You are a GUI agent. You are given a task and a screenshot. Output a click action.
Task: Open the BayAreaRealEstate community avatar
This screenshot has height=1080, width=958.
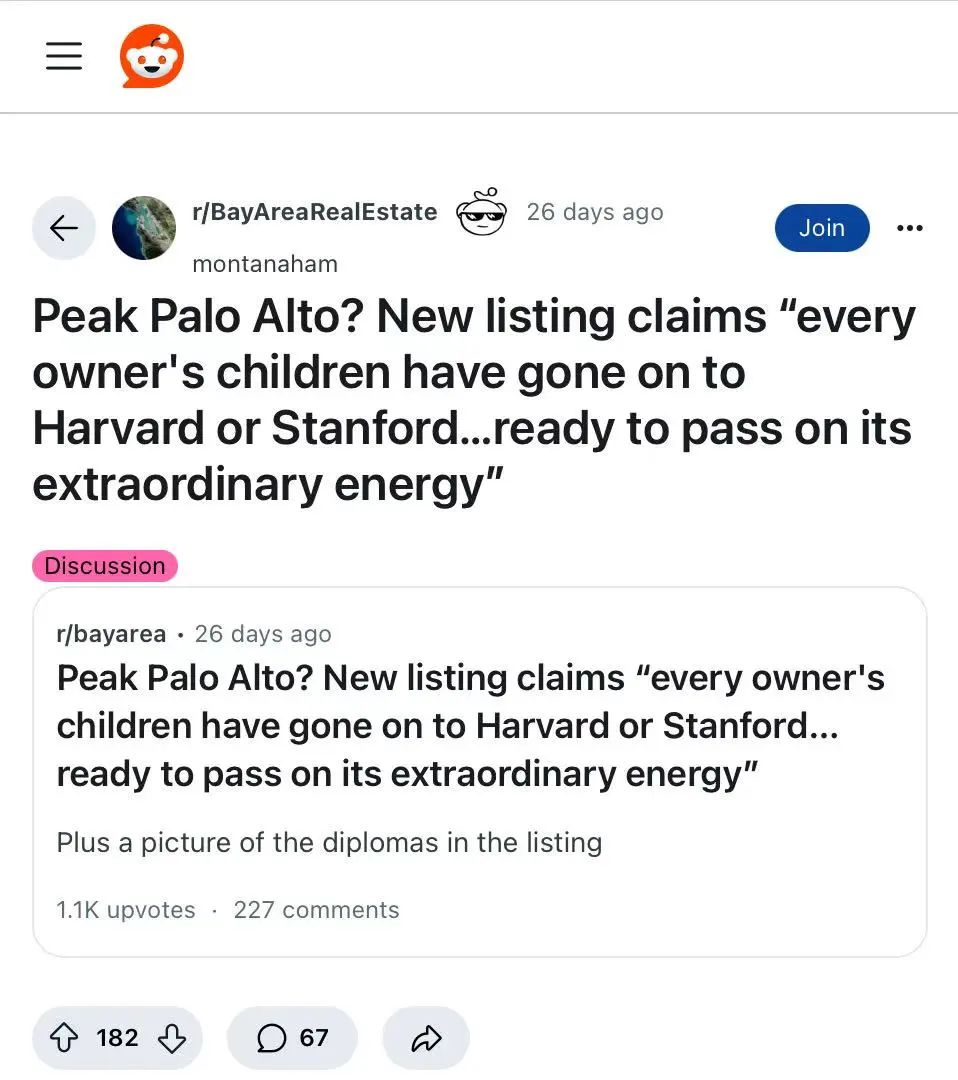tap(144, 227)
